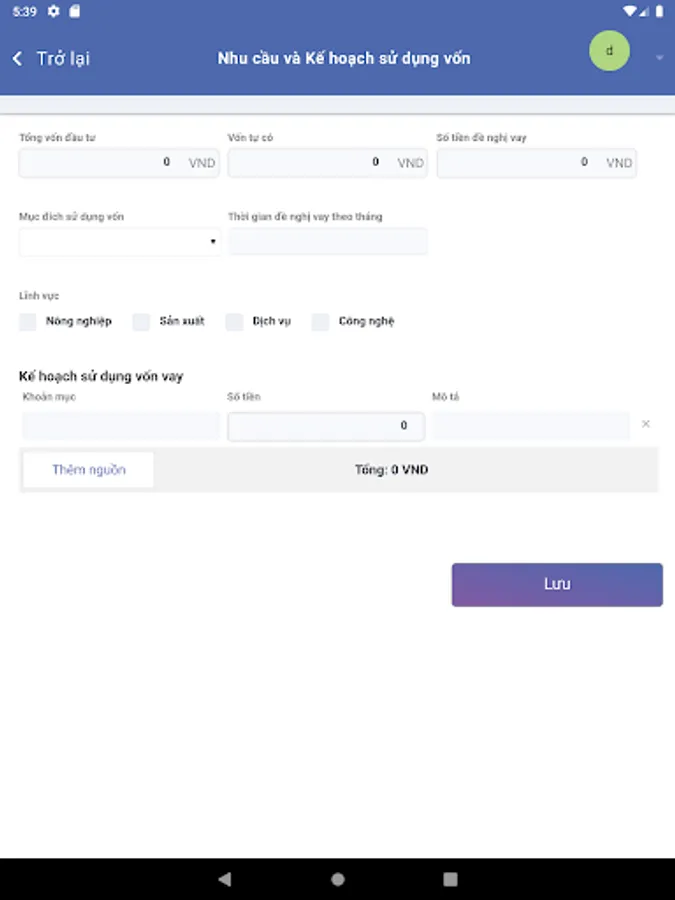This screenshot has height=900, width=675.
Task: Open the Mục đích sử dụng vốn dropdown
Action: (119, 242)
